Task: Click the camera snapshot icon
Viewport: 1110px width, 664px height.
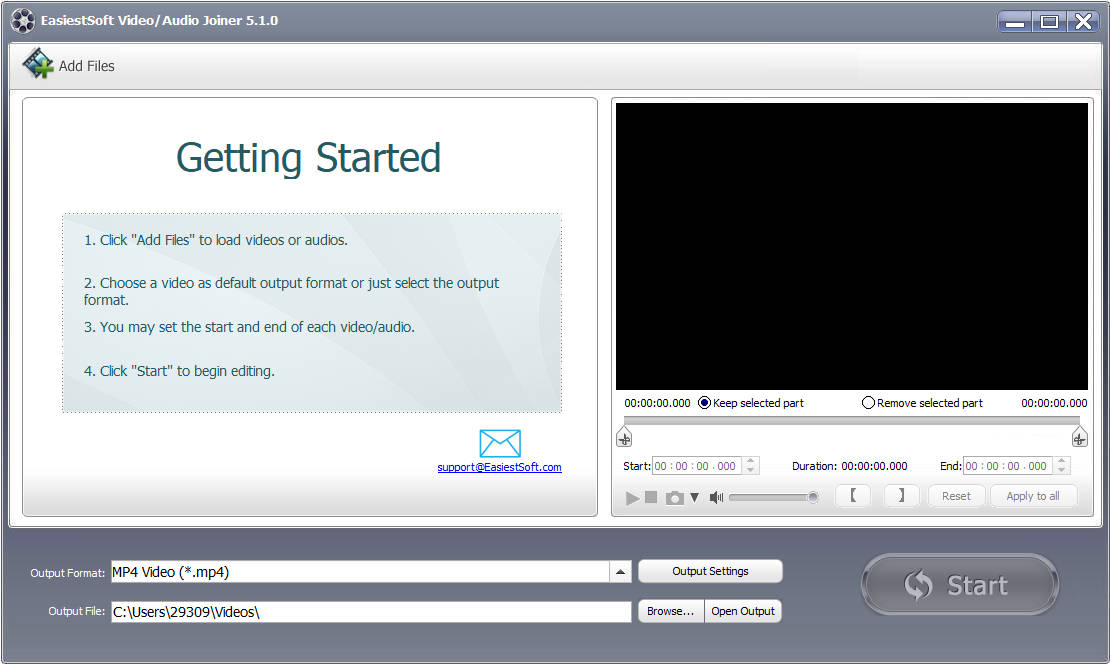Action: 675,497
